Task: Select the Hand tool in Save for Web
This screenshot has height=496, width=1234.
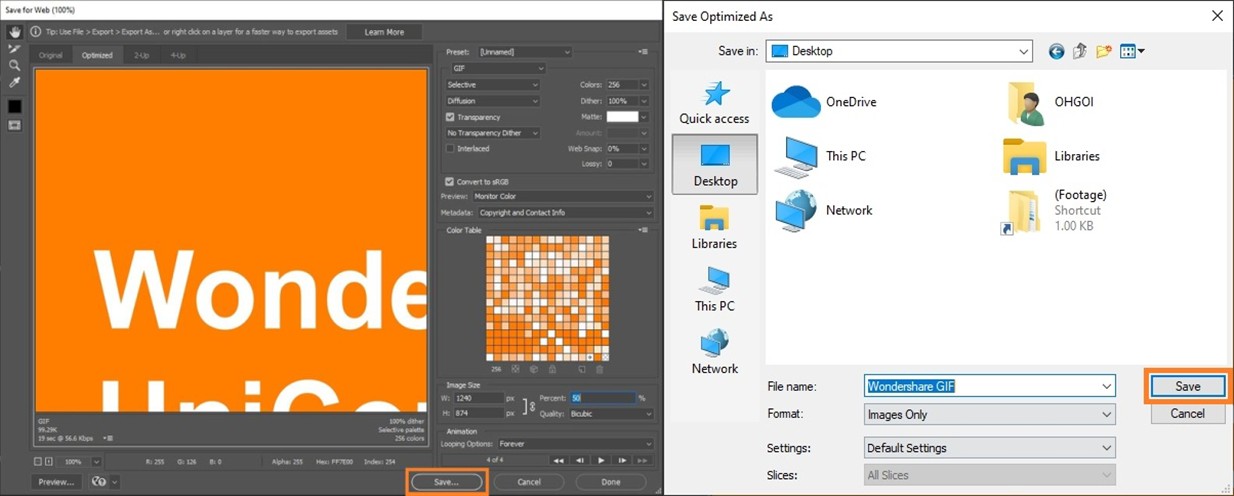Action: (14, 32)
